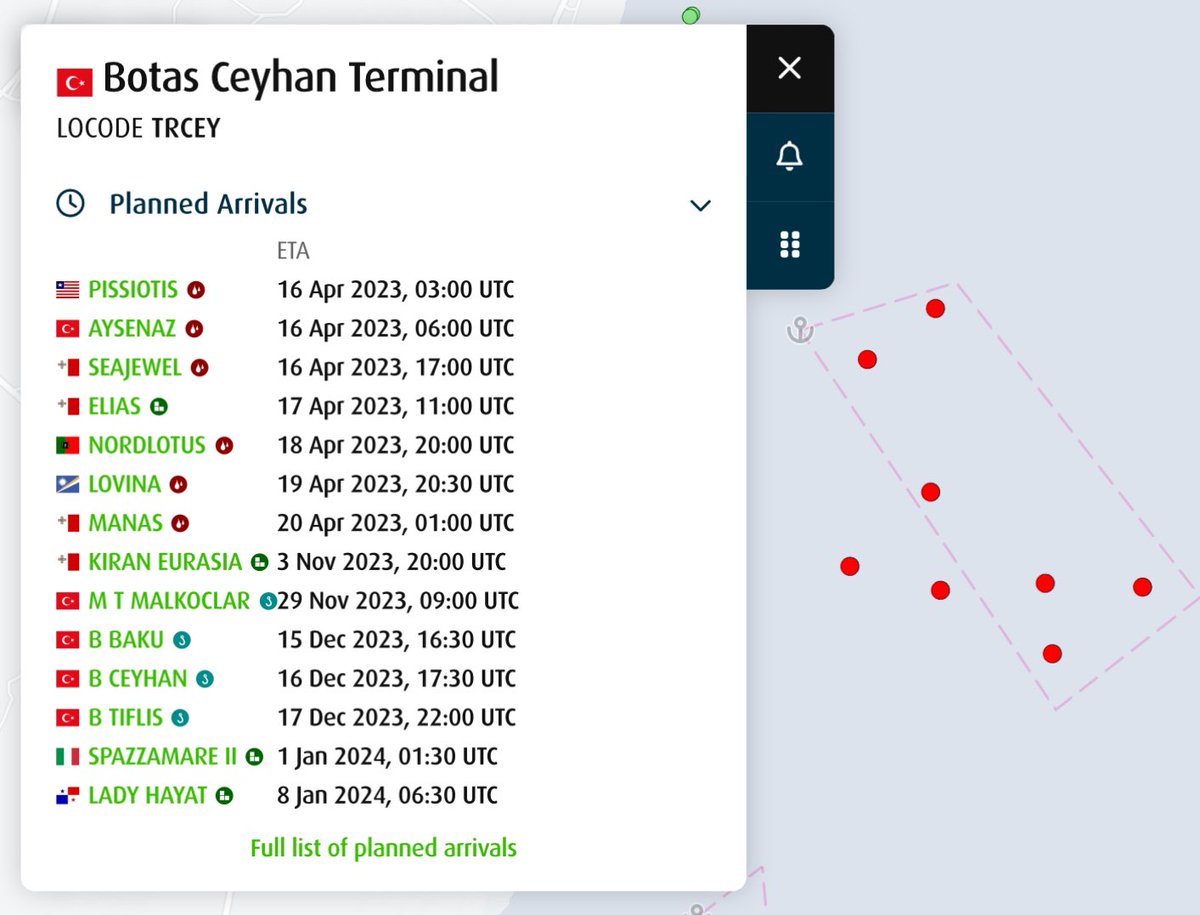Click the cargo icon after KIRAN EURASIA
The image size is (1200, 915).
coord(260,563)
